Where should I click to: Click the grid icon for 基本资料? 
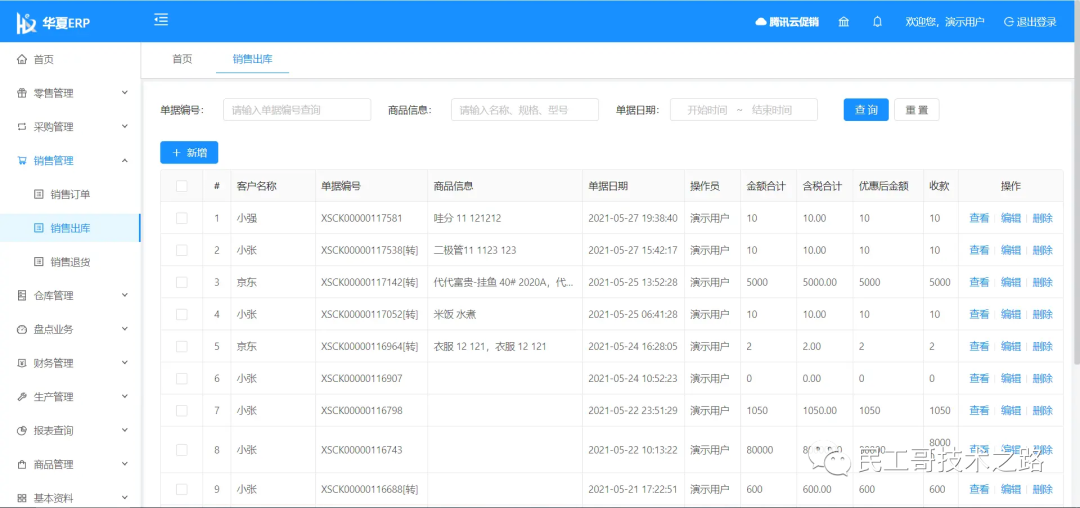pos(22,498)
